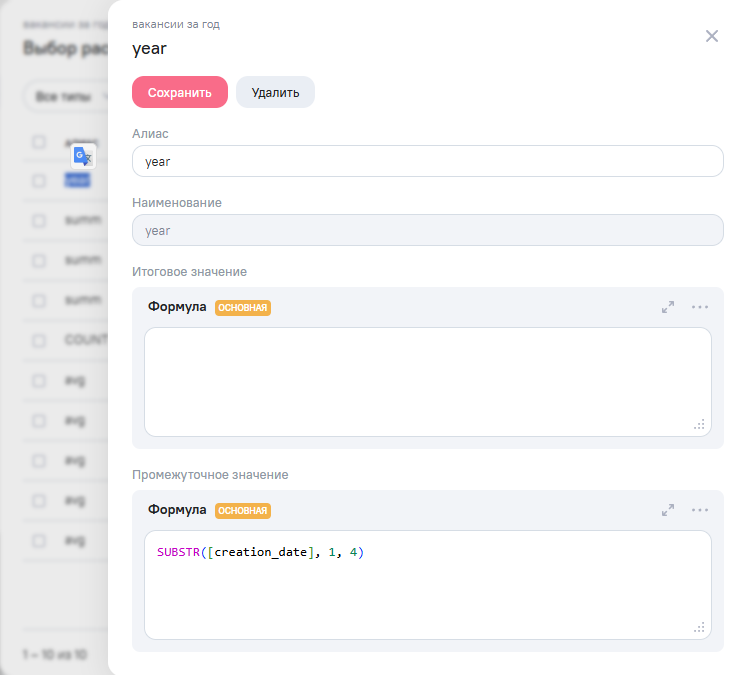
Task: Toggle the select-all checkbox in list header
Action: pyautogui.click(x=39, y=142)
